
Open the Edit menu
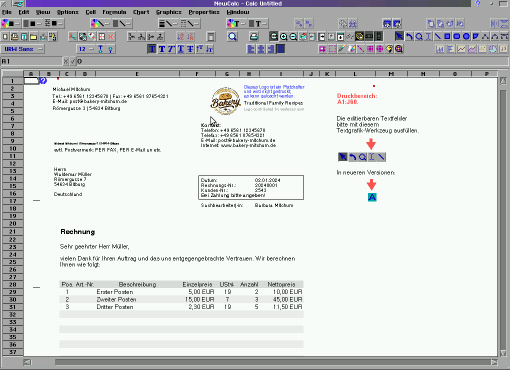point(24,12)
